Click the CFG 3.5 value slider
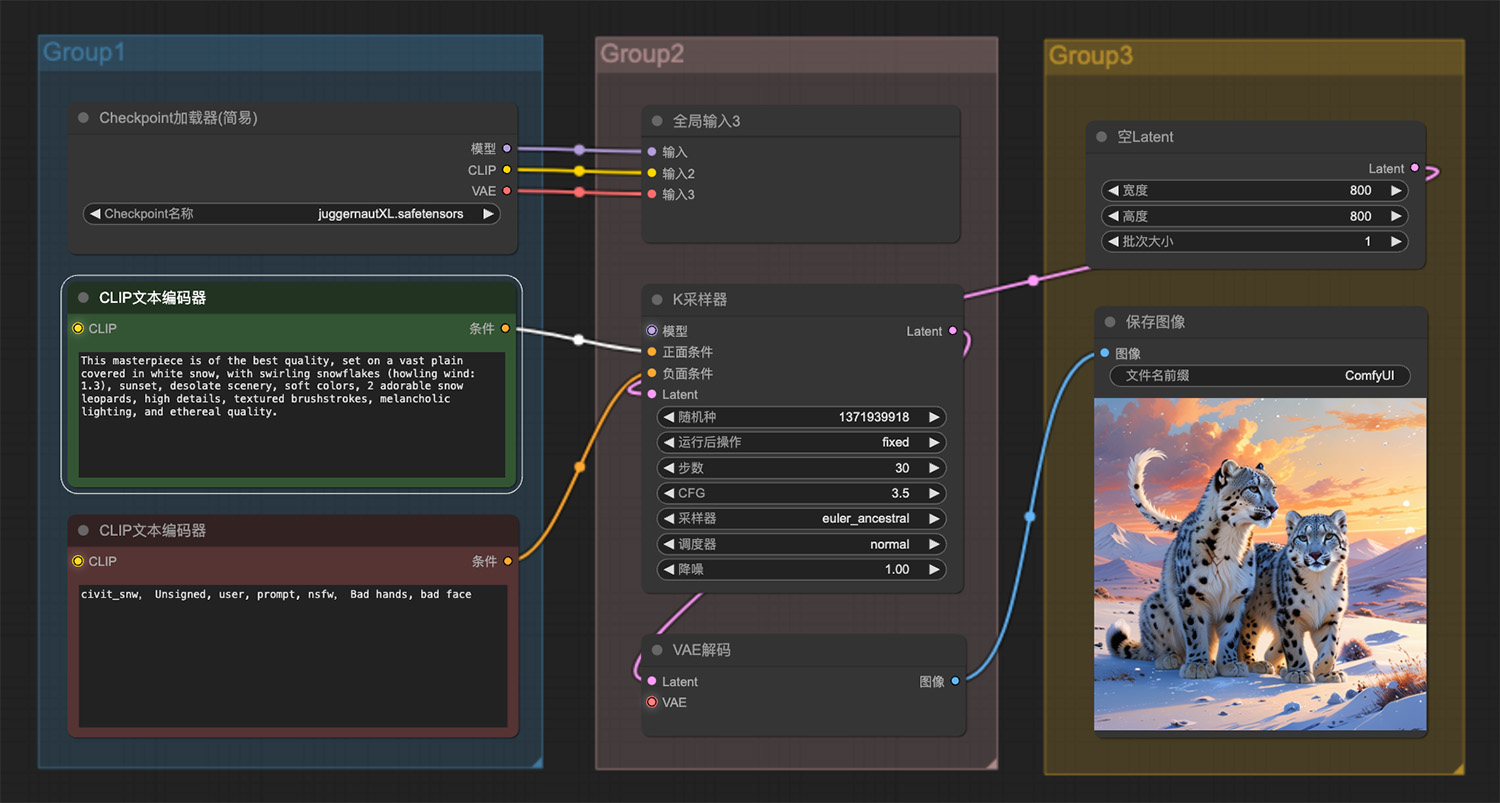Viewport: 1500px width, 803px height. (801, 493)
